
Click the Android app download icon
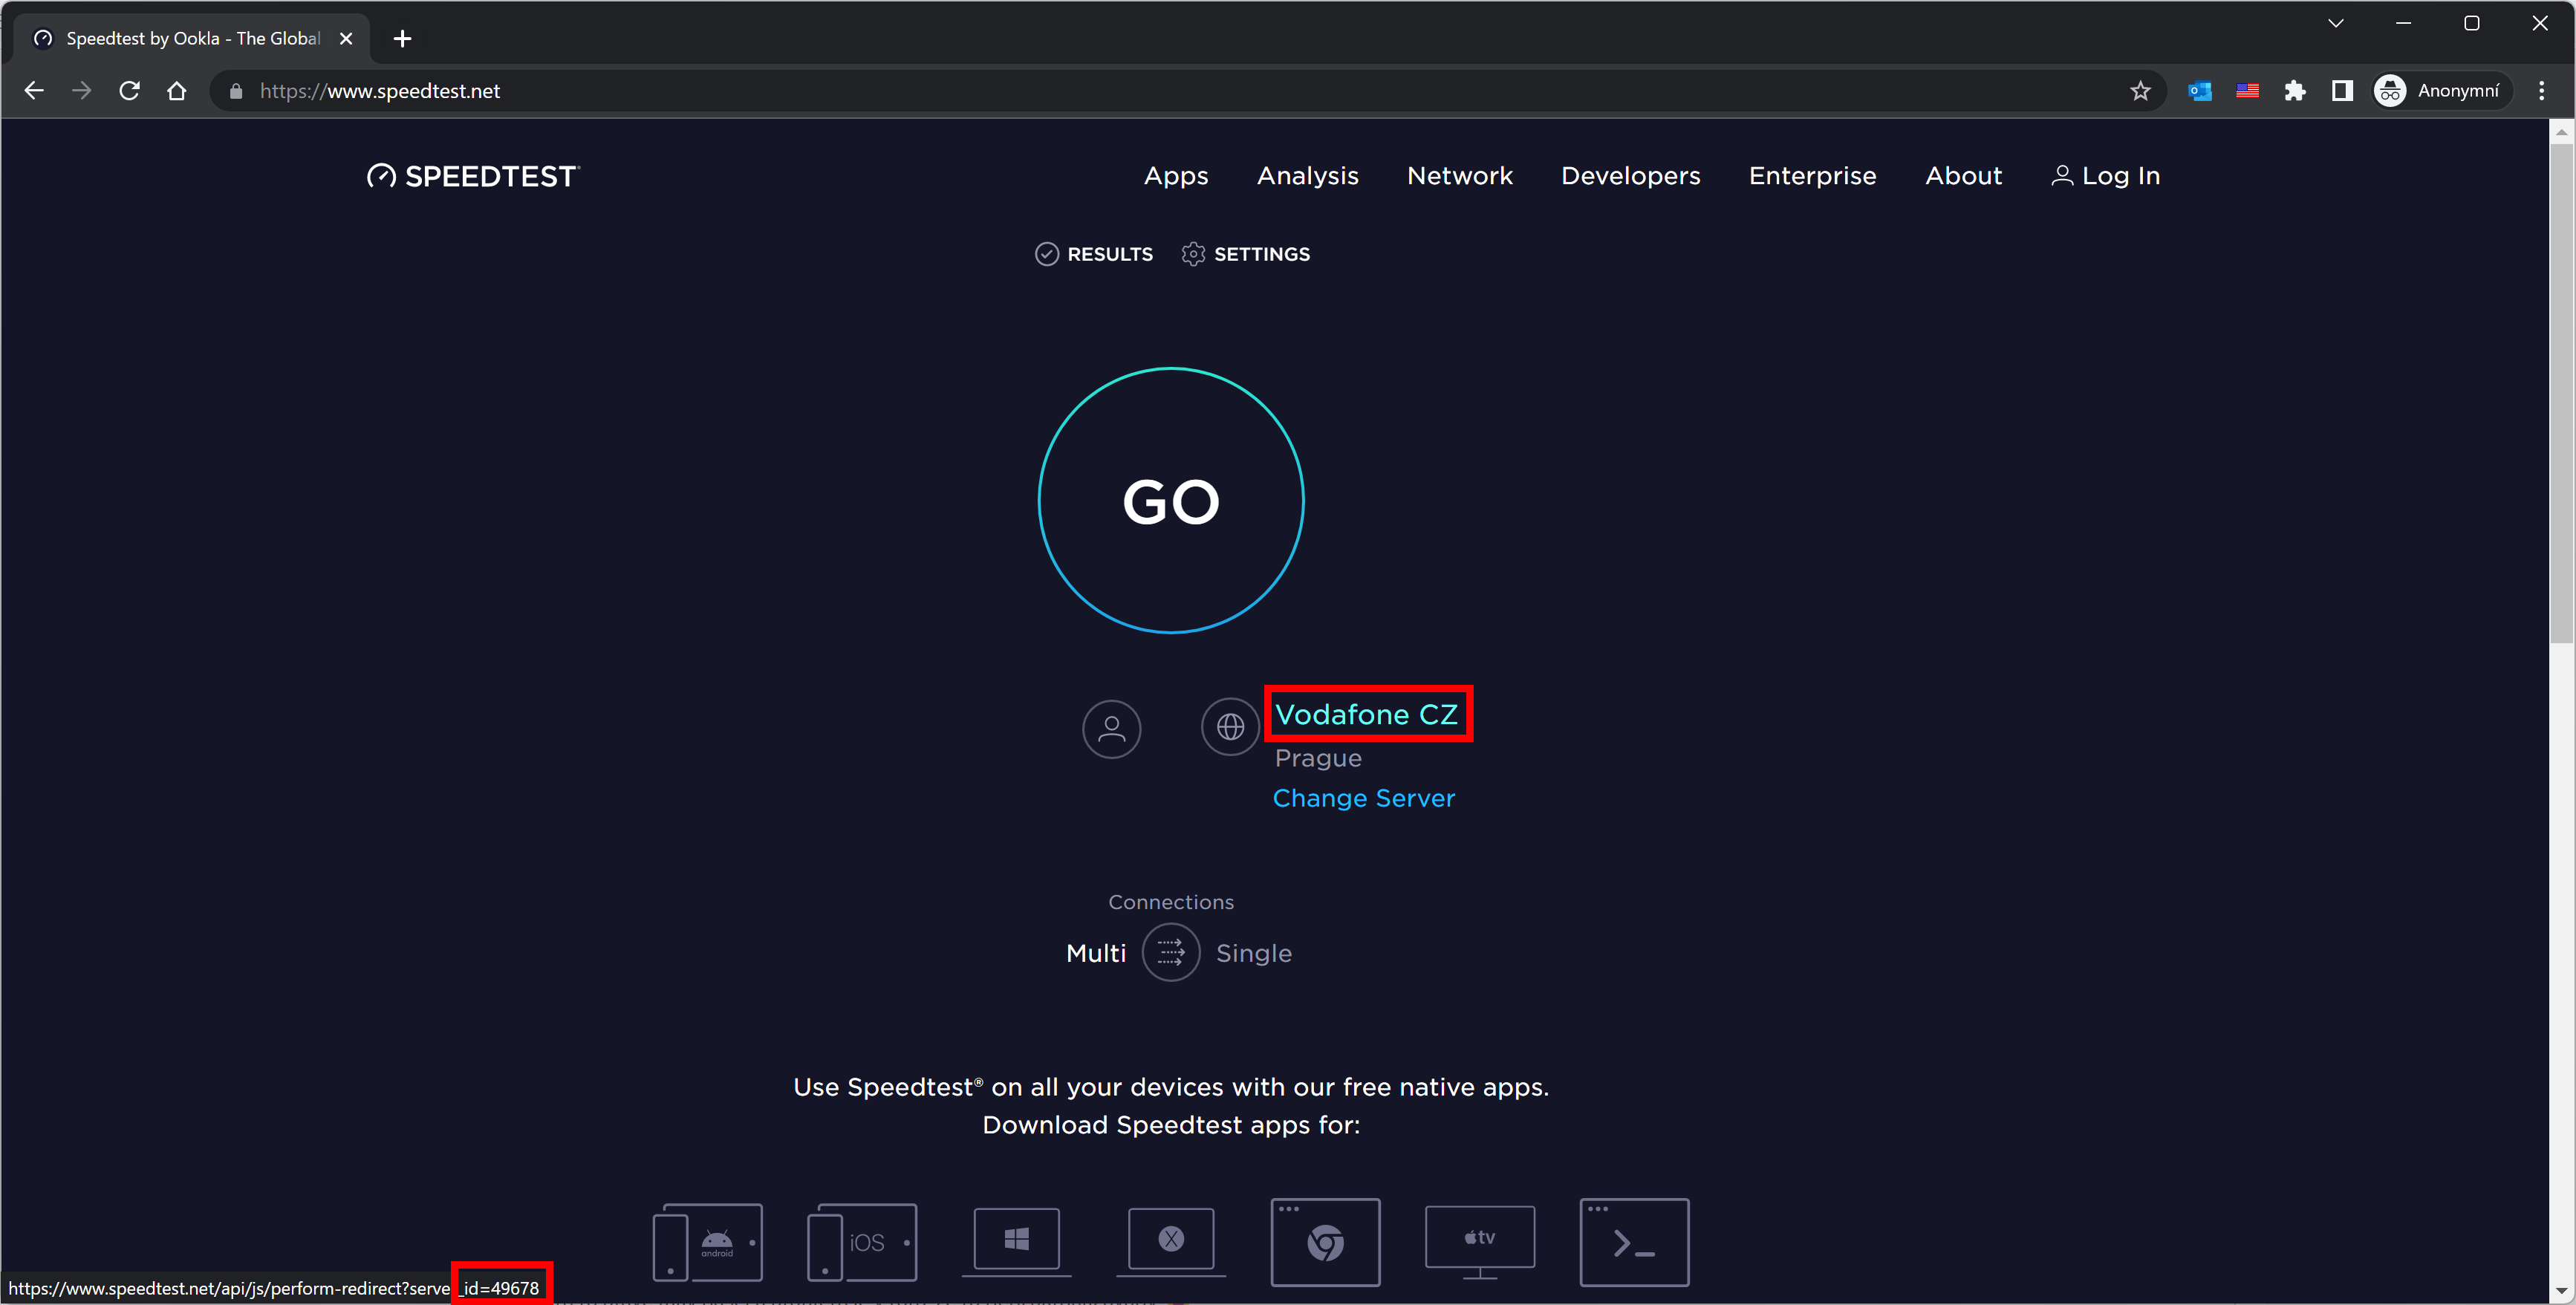coord(708,1242)
